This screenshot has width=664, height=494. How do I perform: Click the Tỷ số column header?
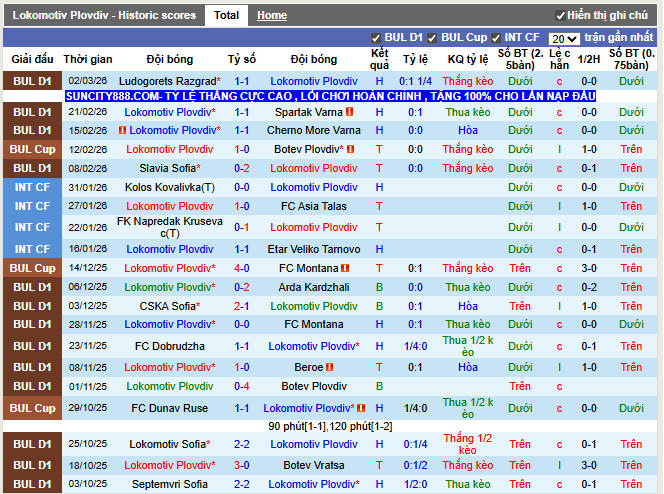pyautogui.click(x=242, y=59)
